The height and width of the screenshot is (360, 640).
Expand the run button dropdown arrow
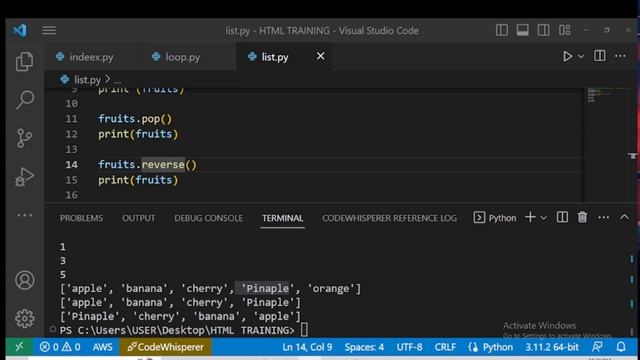(x=581, y=57)
